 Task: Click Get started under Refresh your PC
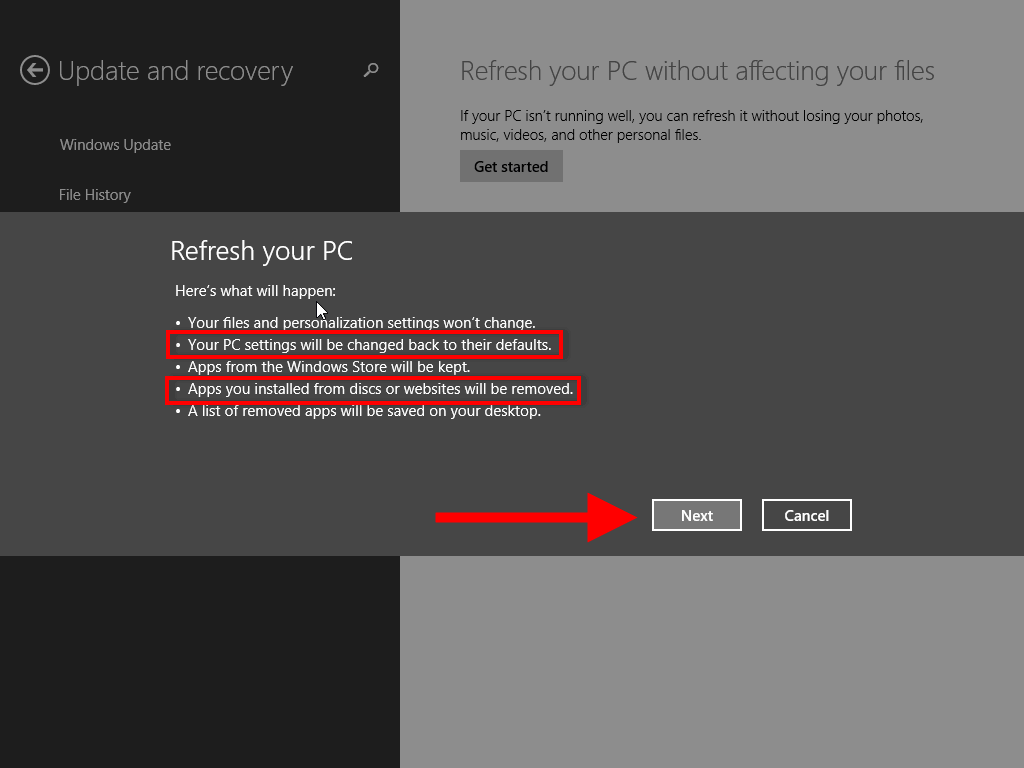click(511, 167)
